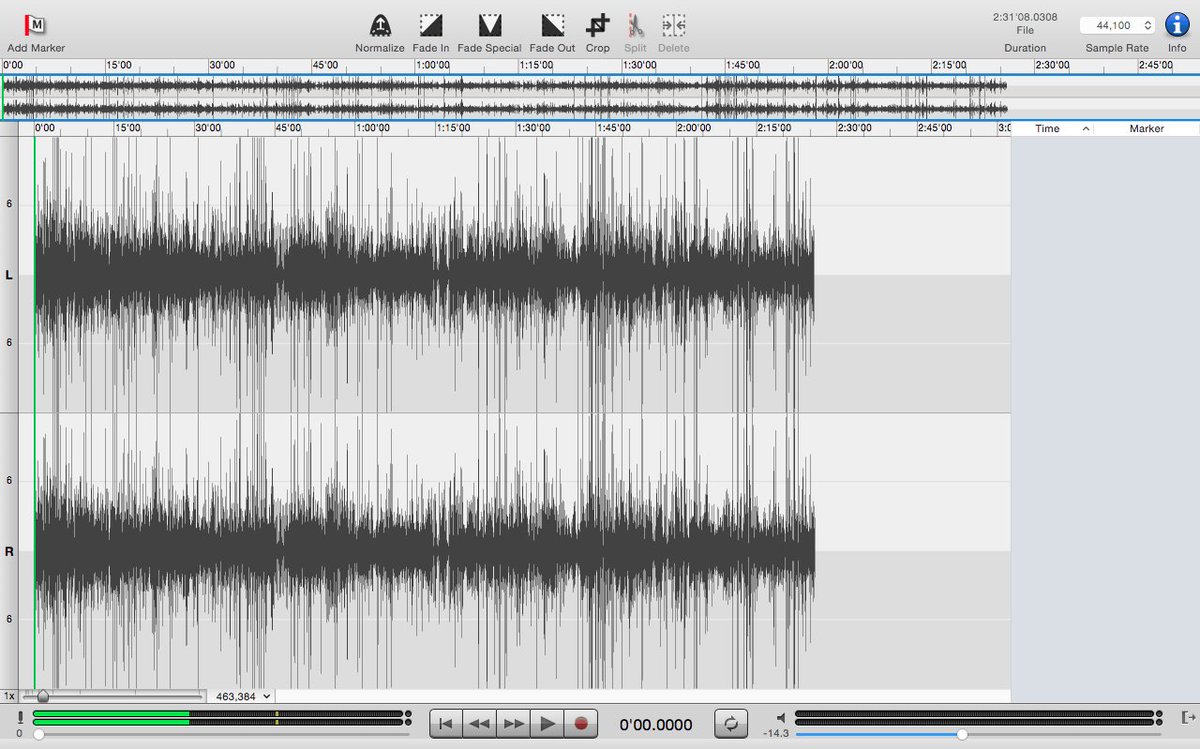The width and height of the screenshot is (1200, 749).
Task: Toggle loop playback button
Action: click(730, 723)
